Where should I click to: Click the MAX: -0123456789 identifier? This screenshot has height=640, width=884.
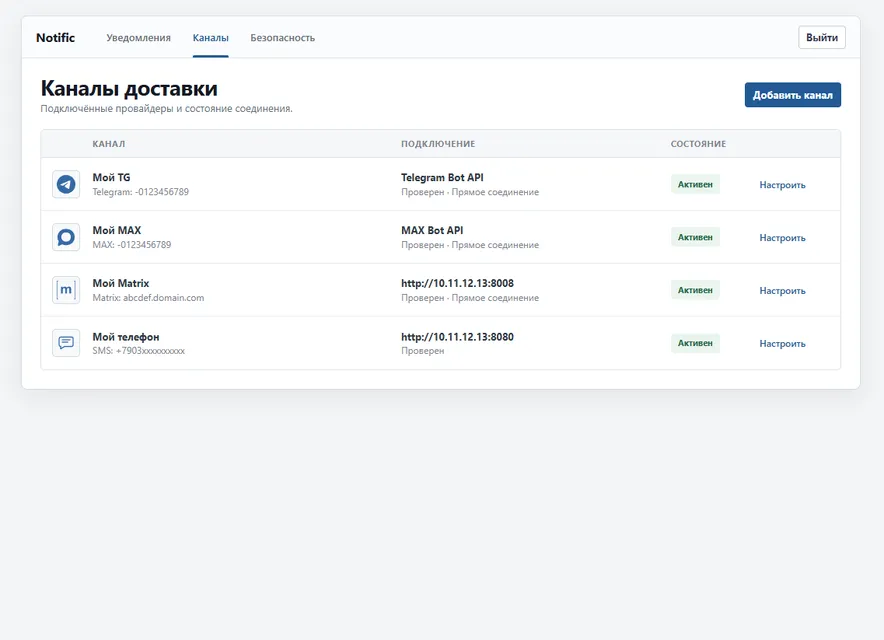pyautogui.click(x=132, y=245)
